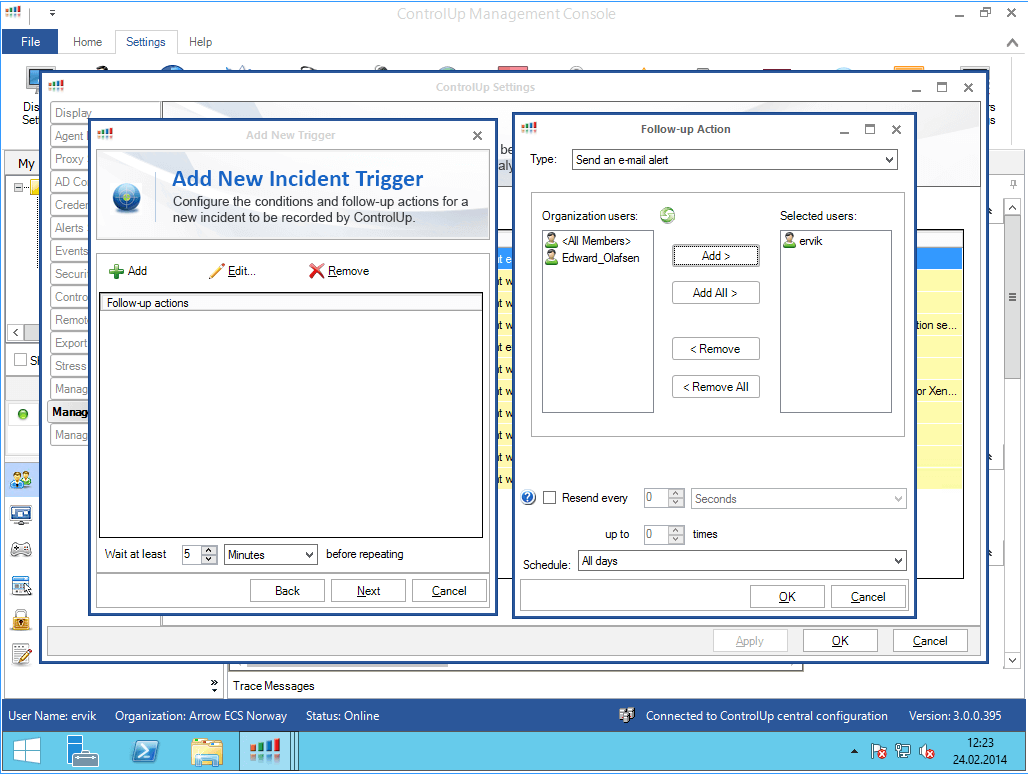Click Next in Add New Trigger
This screenshot has height=774, width=1028.
pyautogui.click(x=368, y=590)
